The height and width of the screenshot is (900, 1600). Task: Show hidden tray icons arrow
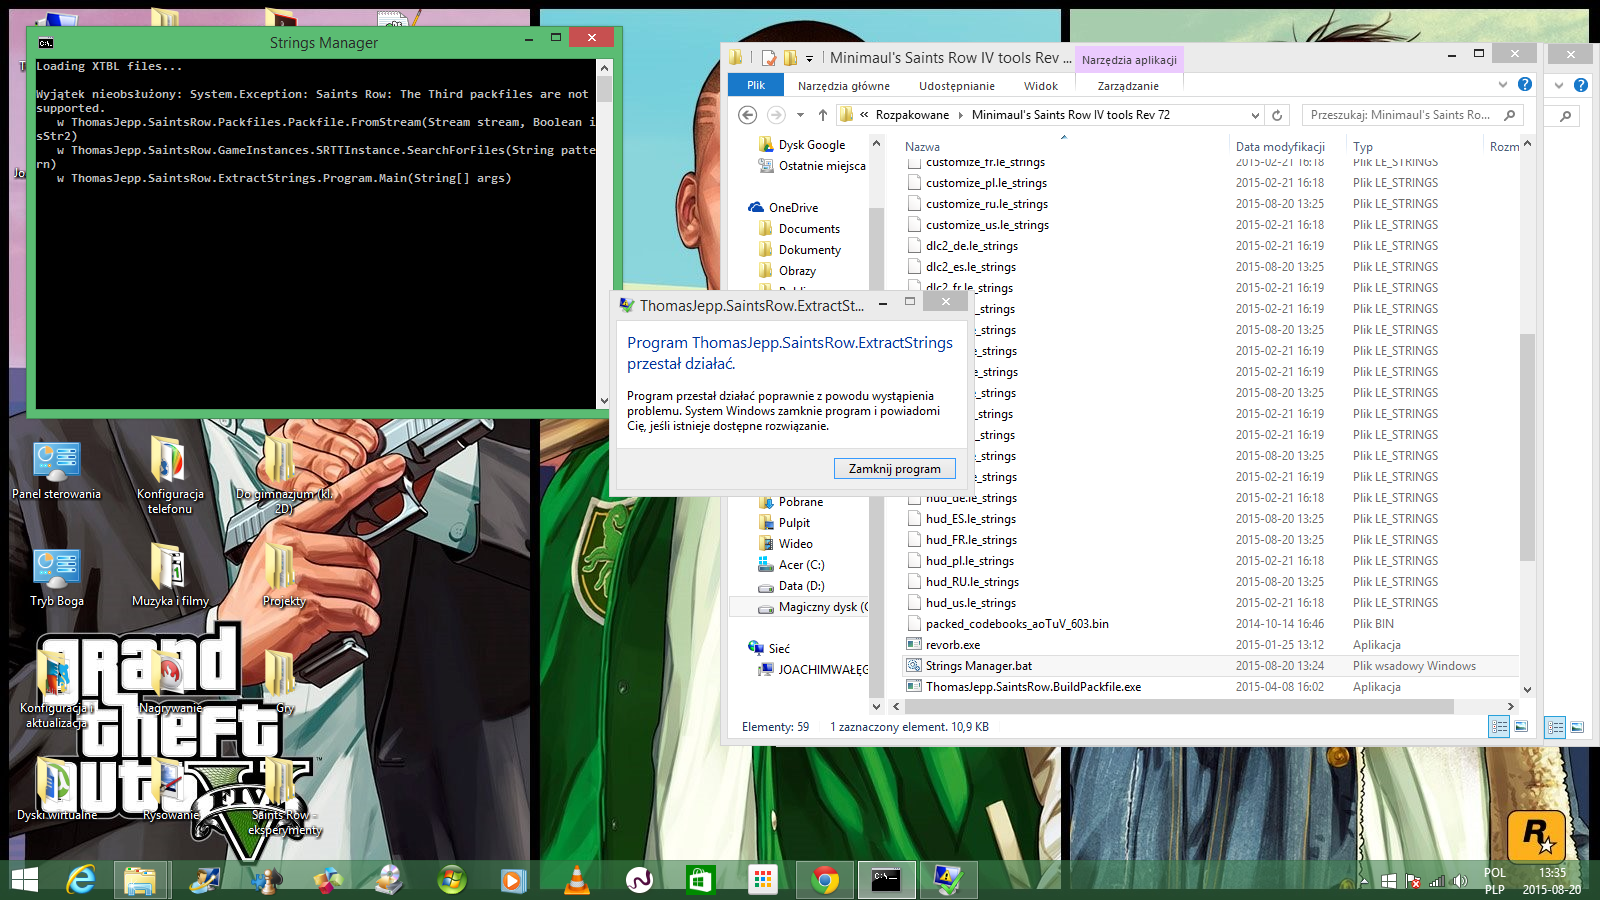click(x=1366, y=881)
